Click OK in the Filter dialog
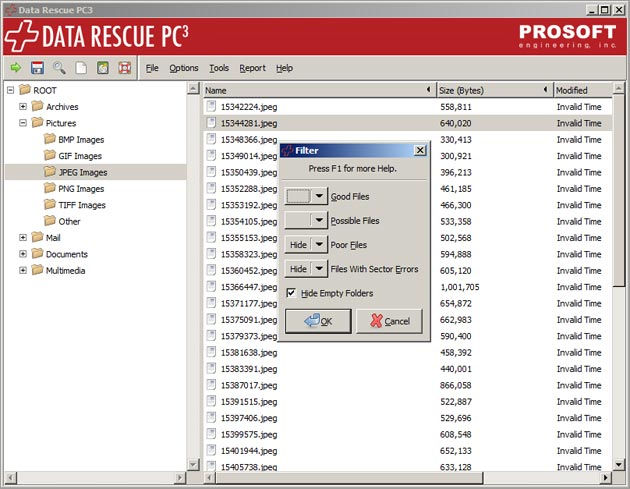Image resolution: width=630 pixels, height=489 pixels. [318, 321]
